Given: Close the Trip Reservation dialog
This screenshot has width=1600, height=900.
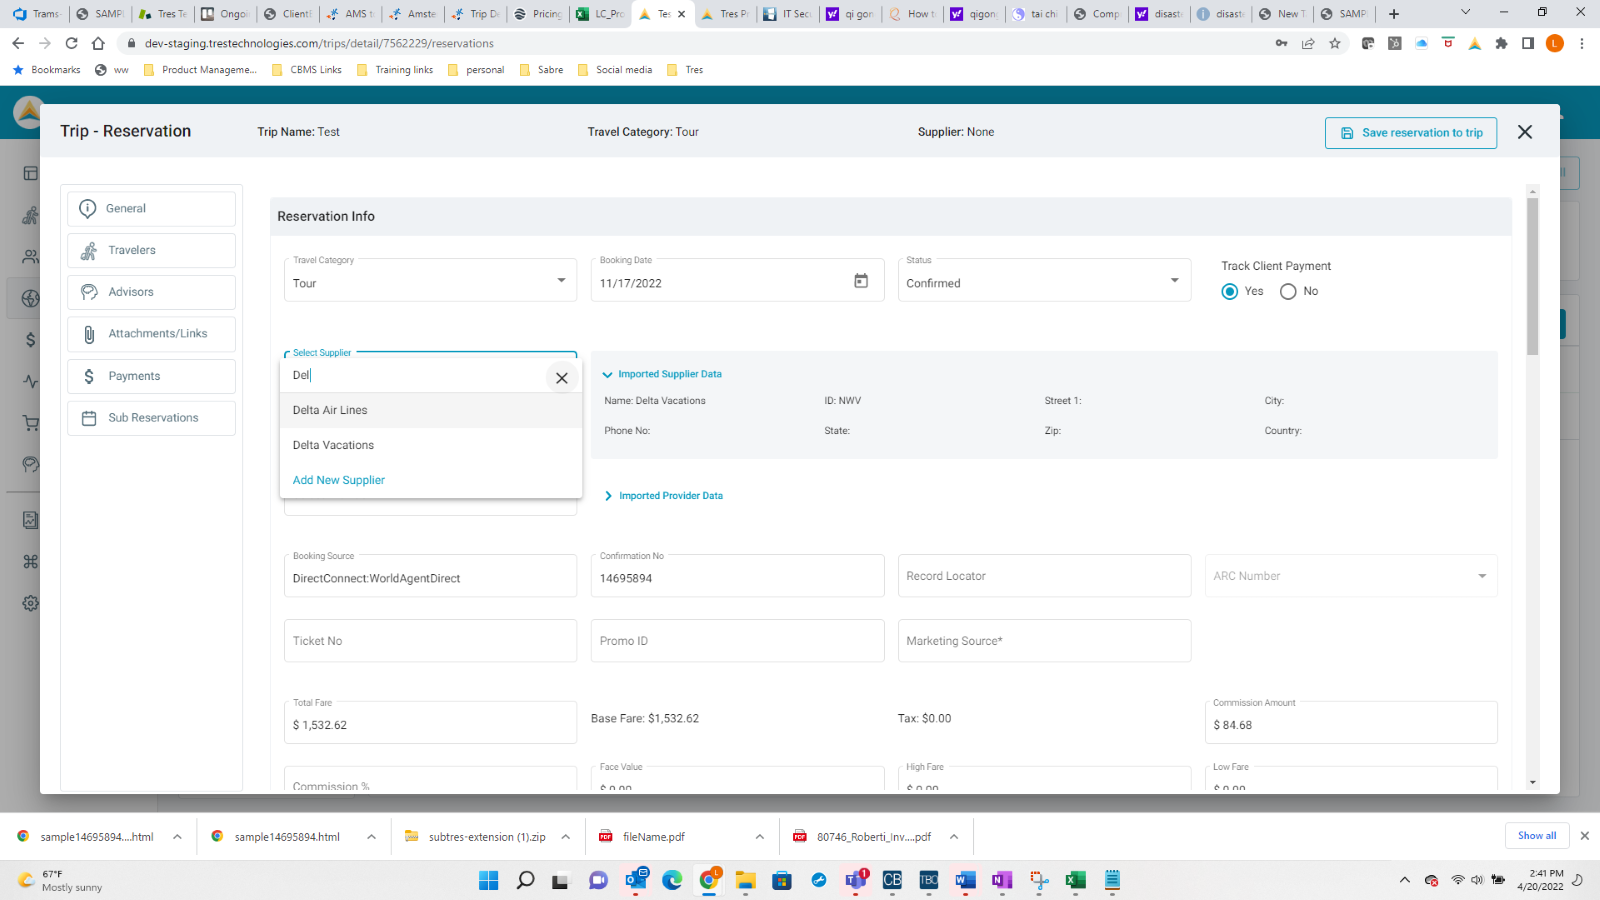Looking at the screenshot, I should (x=1525, y=132).
